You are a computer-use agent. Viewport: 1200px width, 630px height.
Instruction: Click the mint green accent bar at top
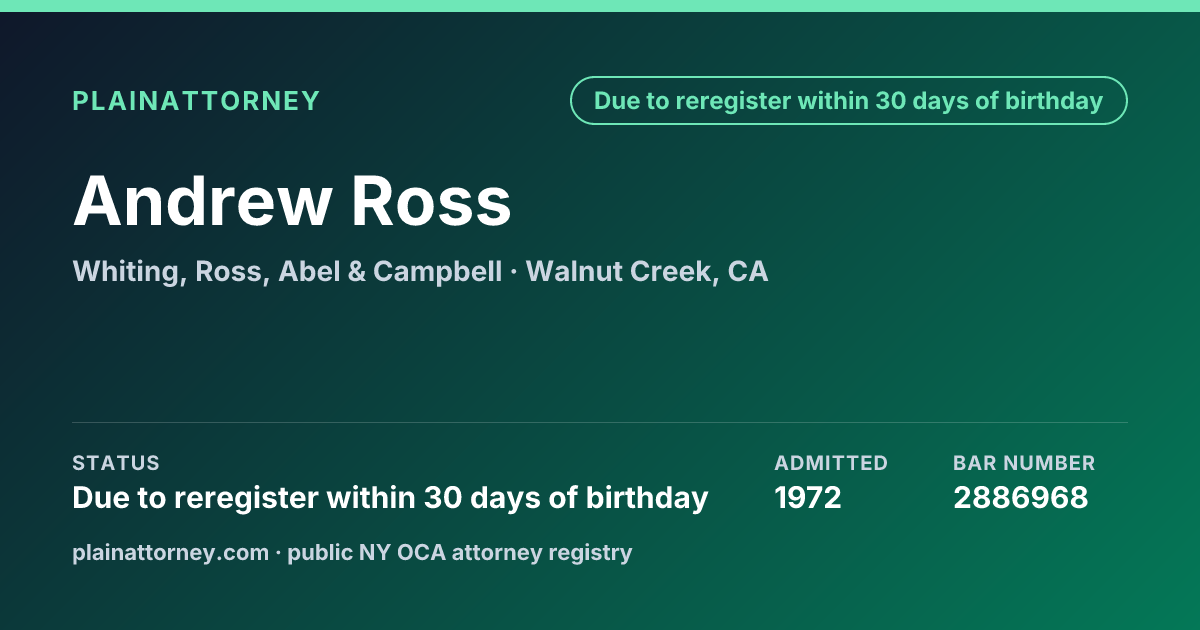pos(600,6)
